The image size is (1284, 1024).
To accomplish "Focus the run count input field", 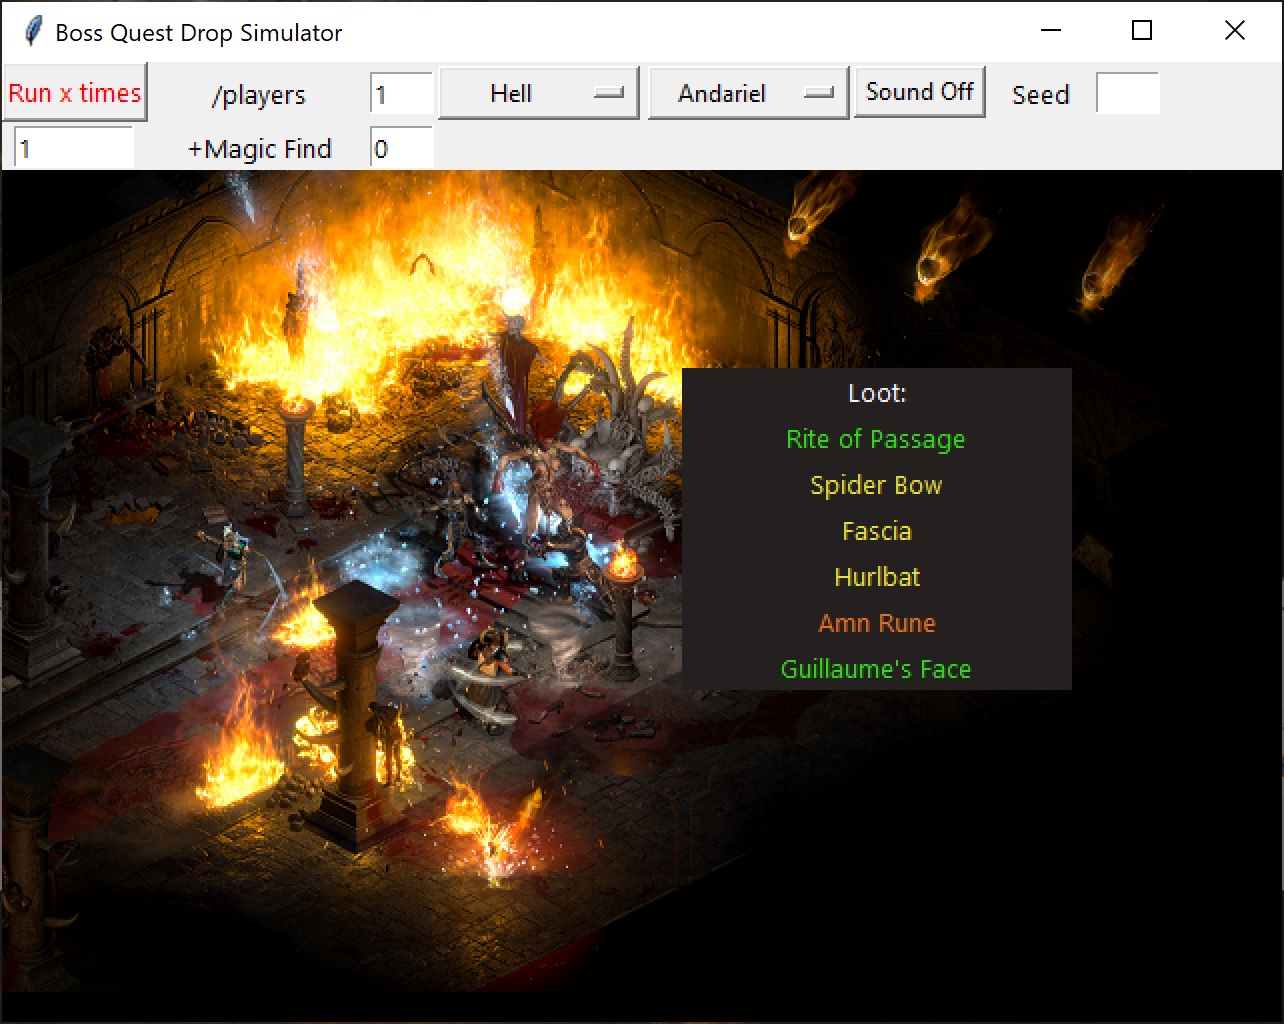I will click(73, 149).
